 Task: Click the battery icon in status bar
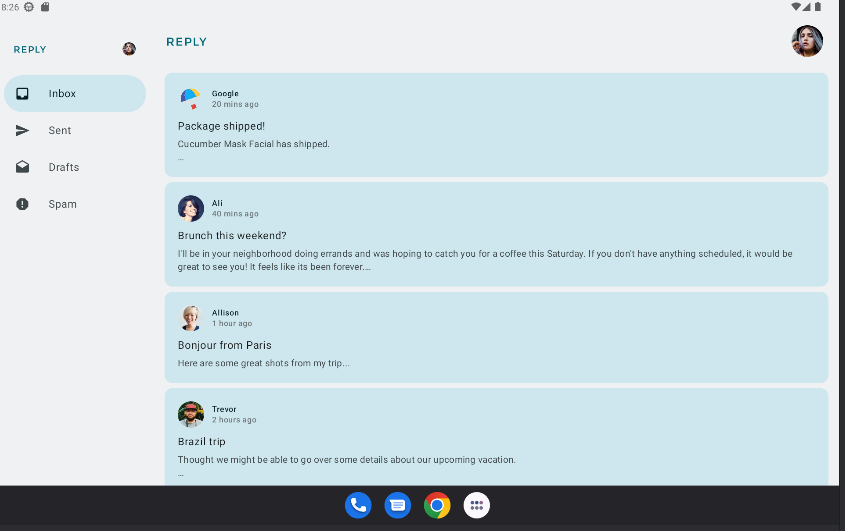[818, 6]
